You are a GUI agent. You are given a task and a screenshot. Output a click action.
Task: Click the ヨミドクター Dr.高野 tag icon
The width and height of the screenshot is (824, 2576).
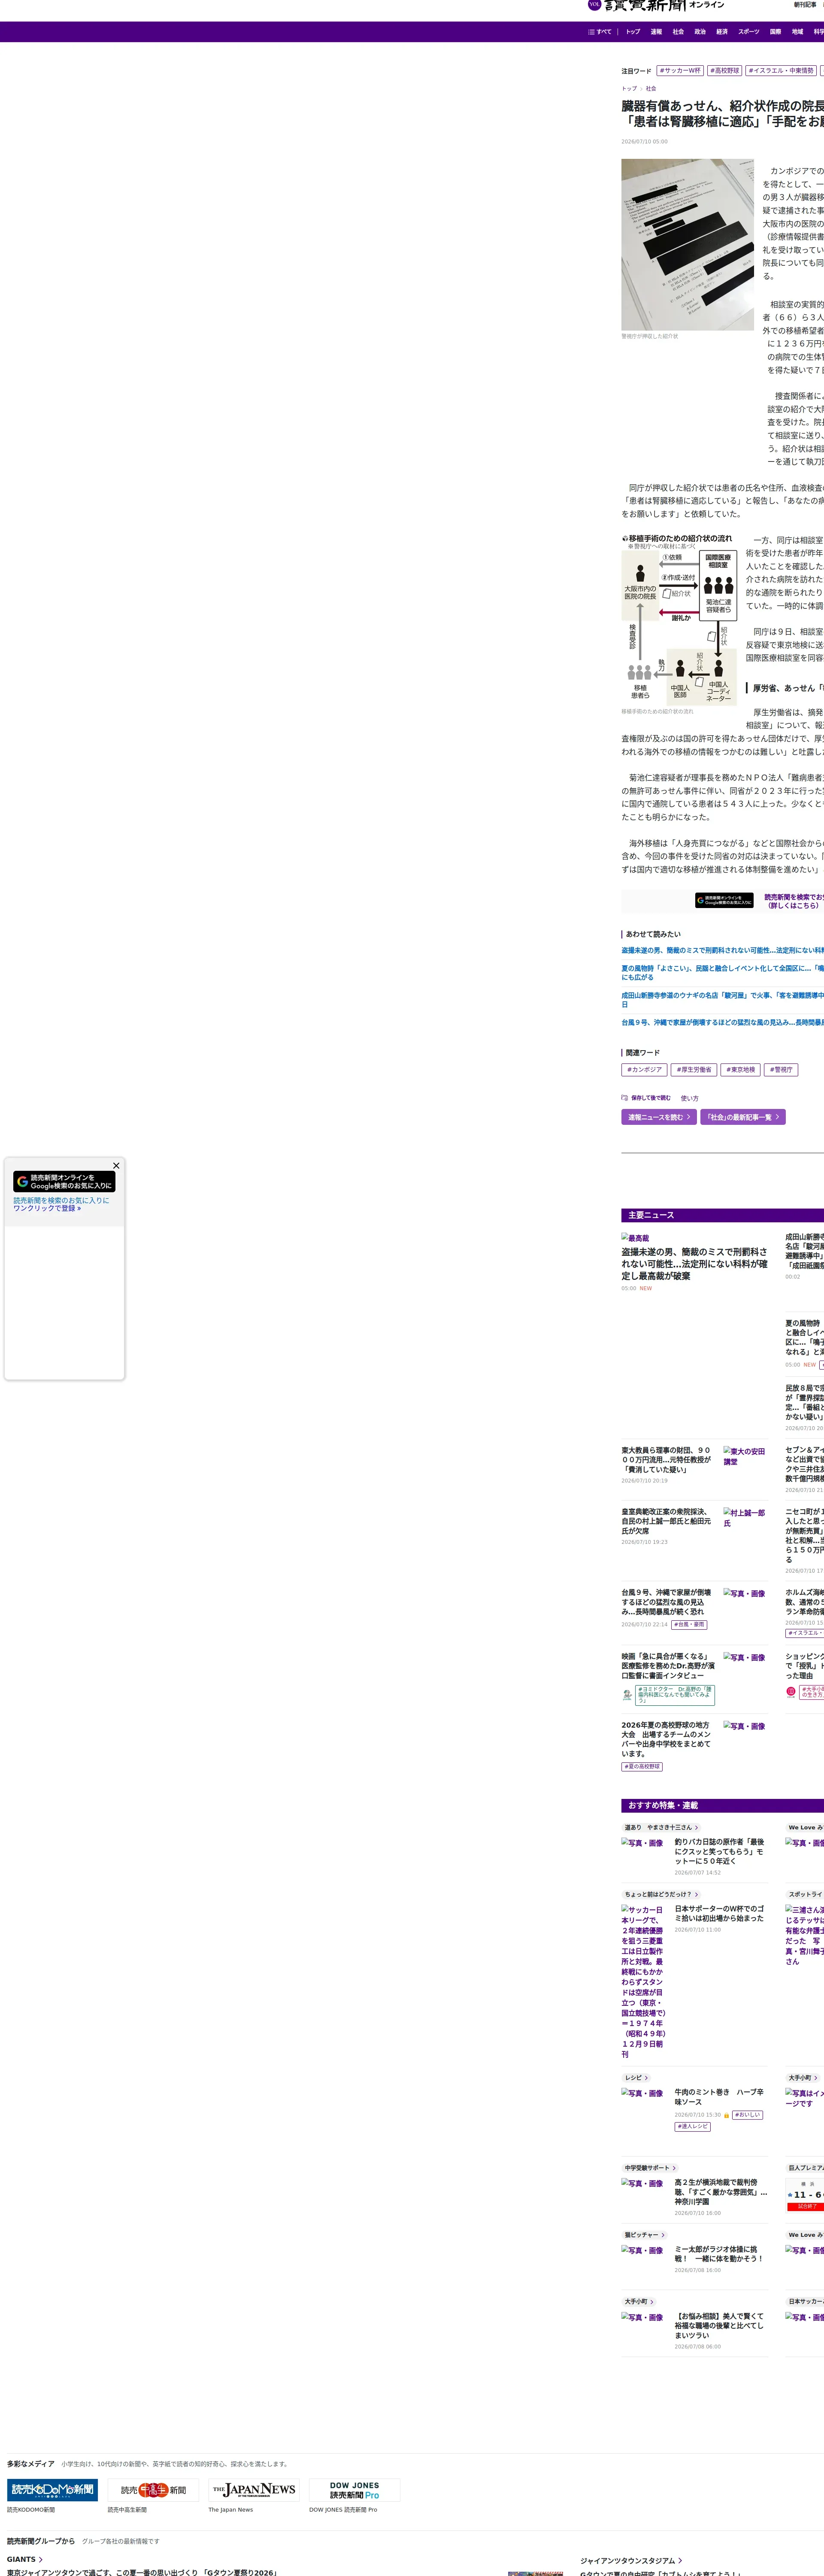[x=627, y=1695]
